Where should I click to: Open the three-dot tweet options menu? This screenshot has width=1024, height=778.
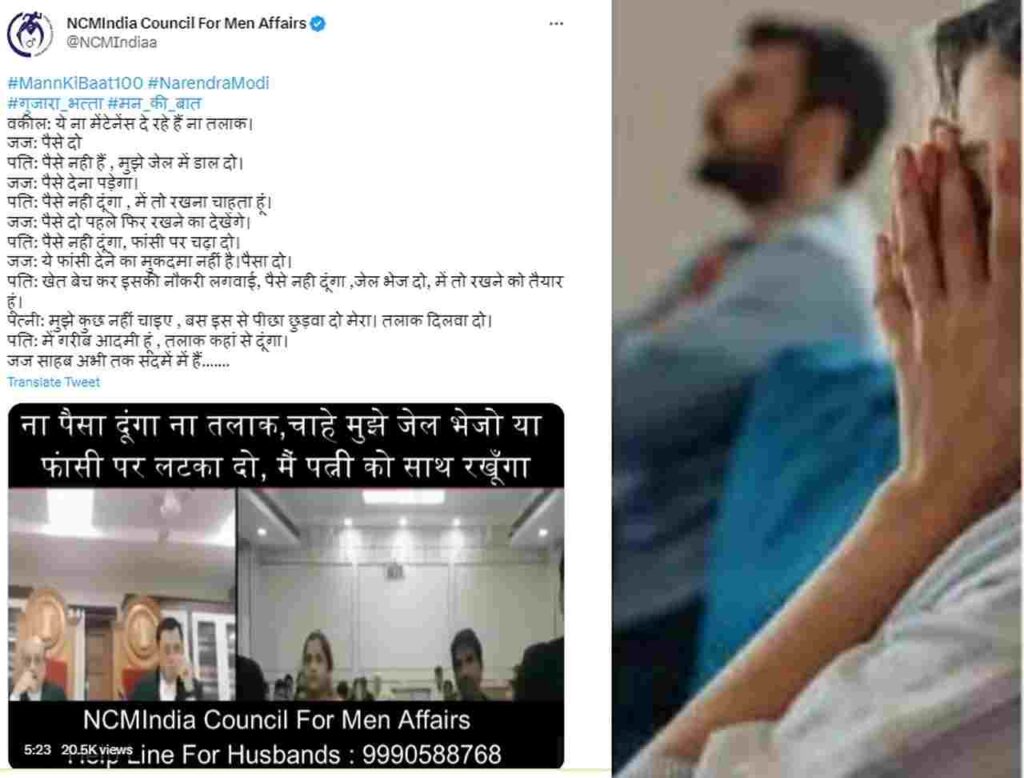(x=556, y=24)
